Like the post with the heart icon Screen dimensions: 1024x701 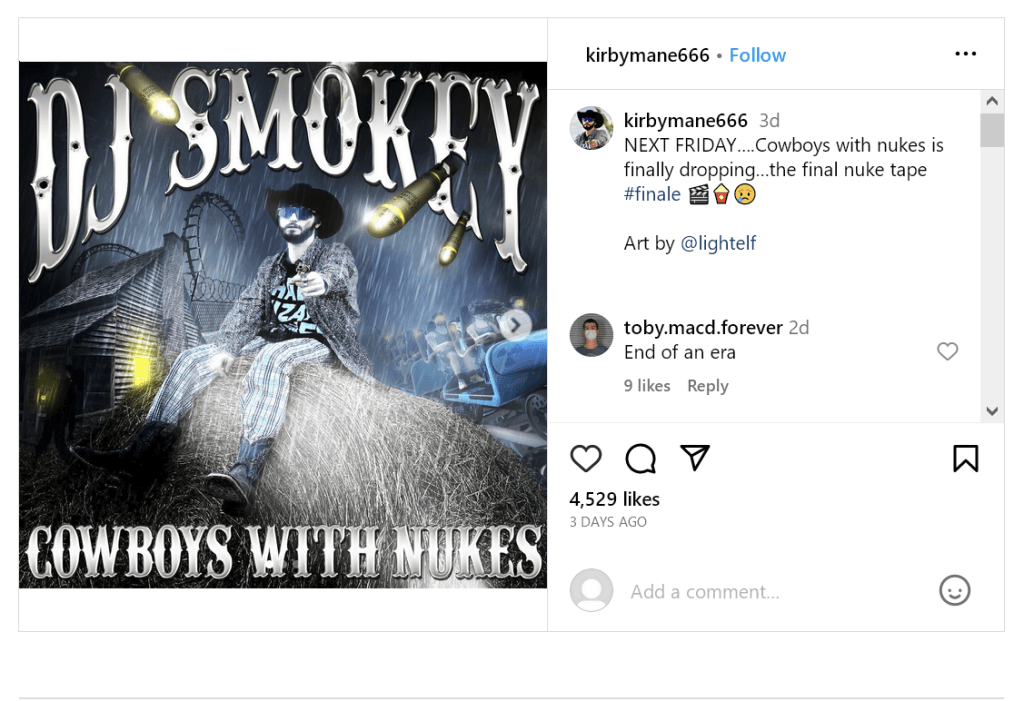coord(585,458)
